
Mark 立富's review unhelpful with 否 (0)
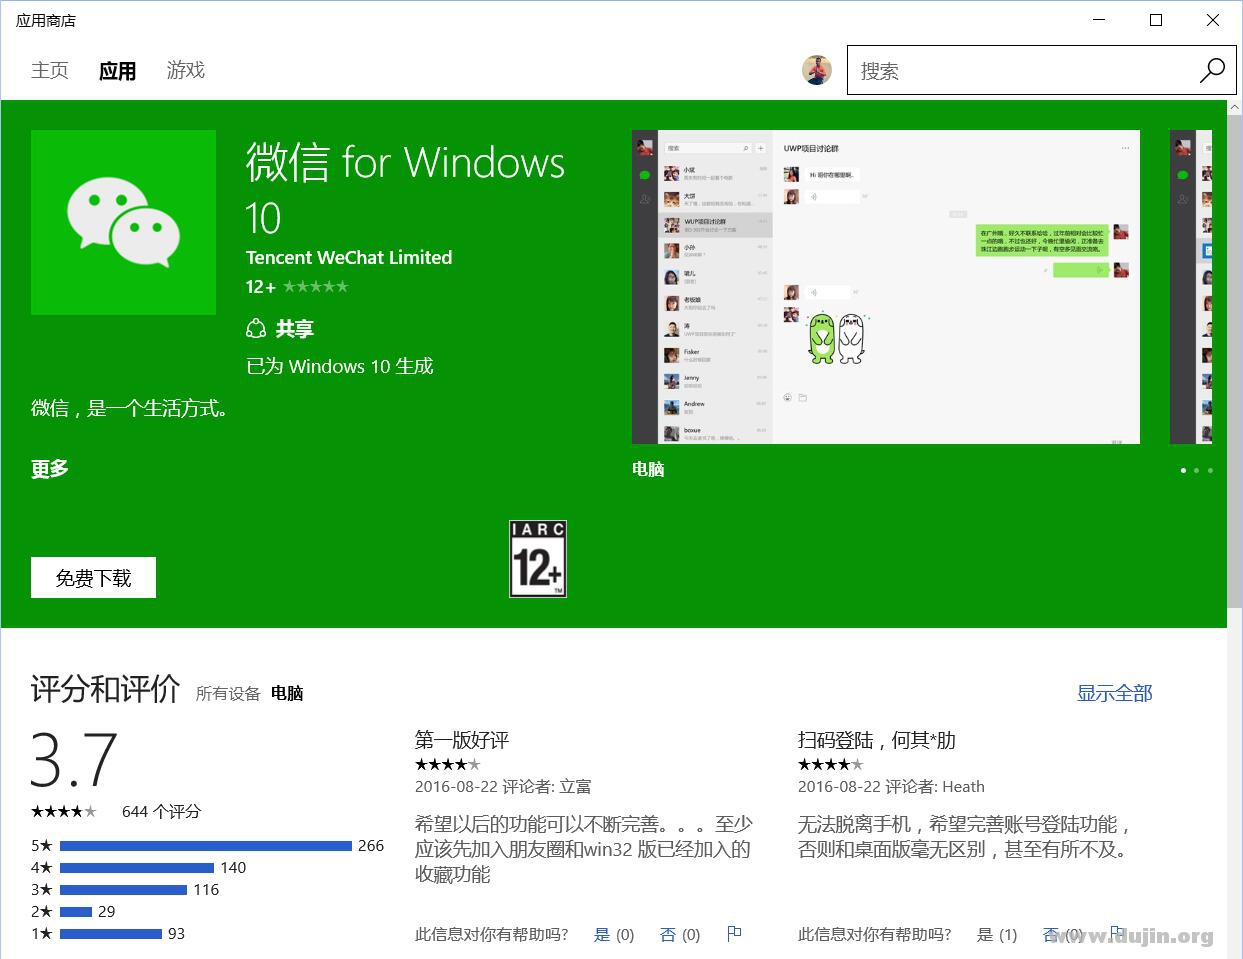(680, 935)
